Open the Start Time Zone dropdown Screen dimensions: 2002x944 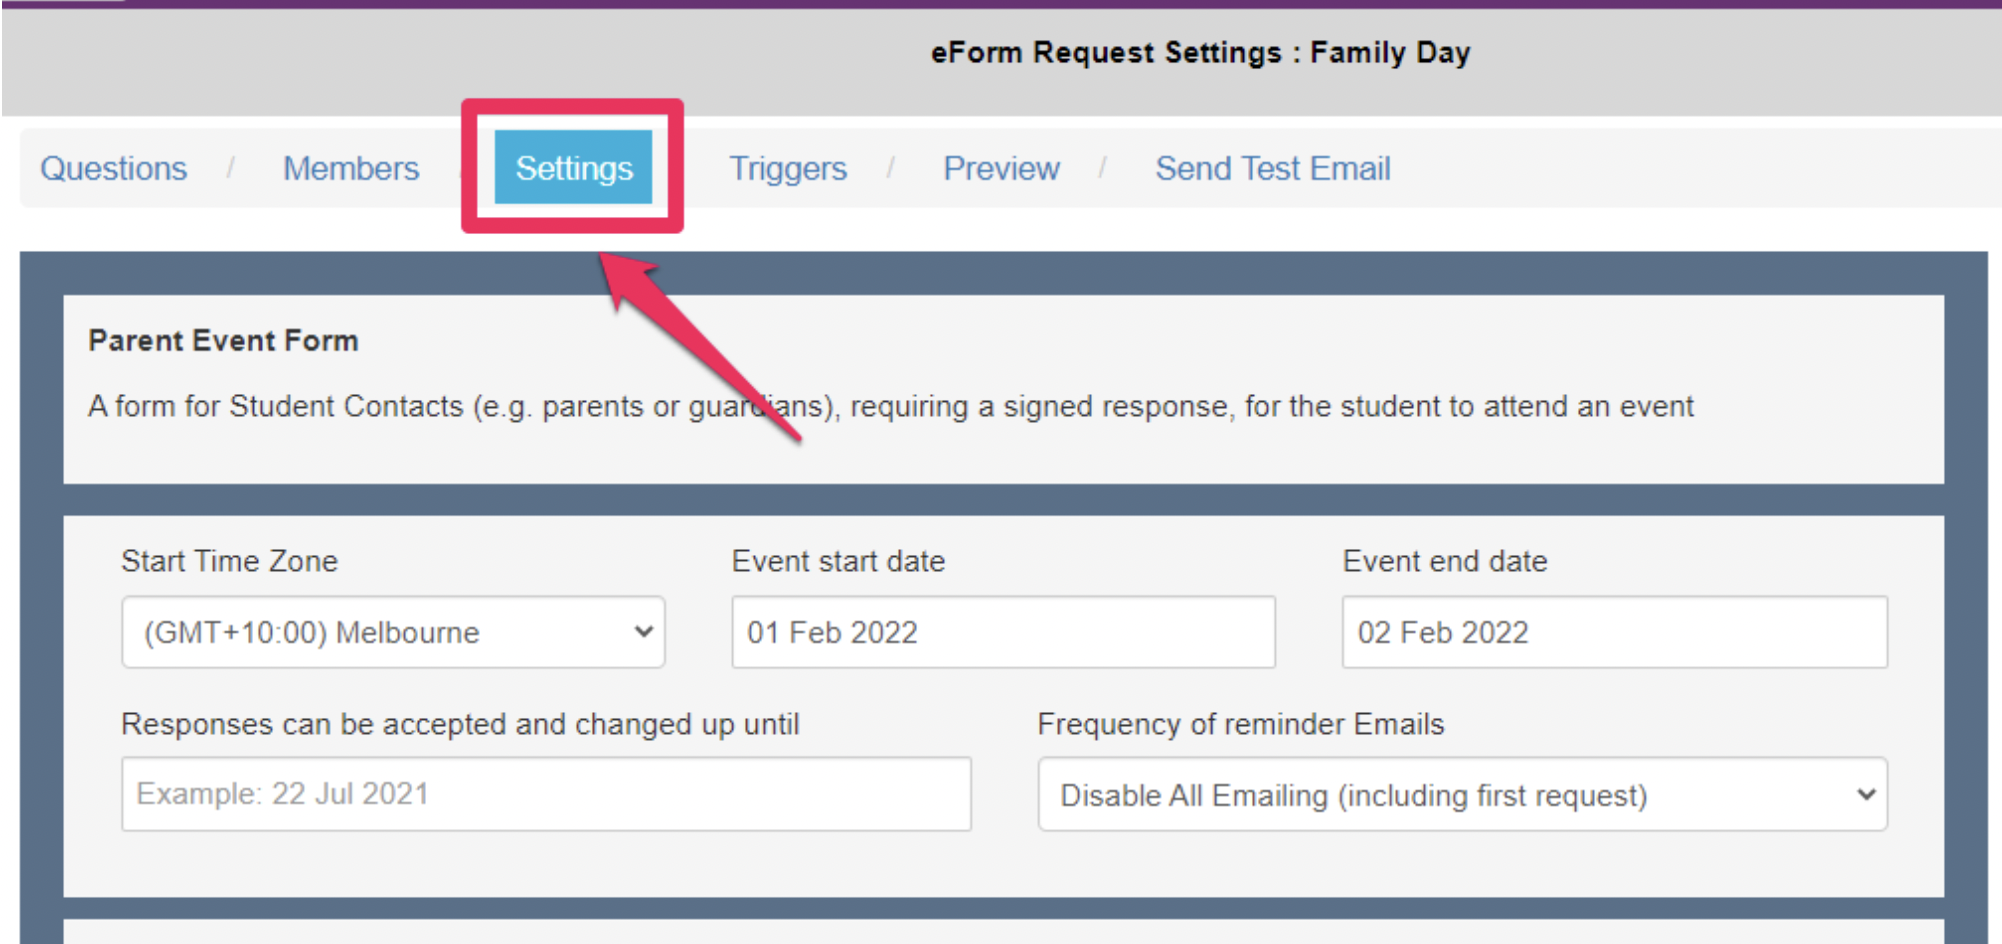[392, 632]
